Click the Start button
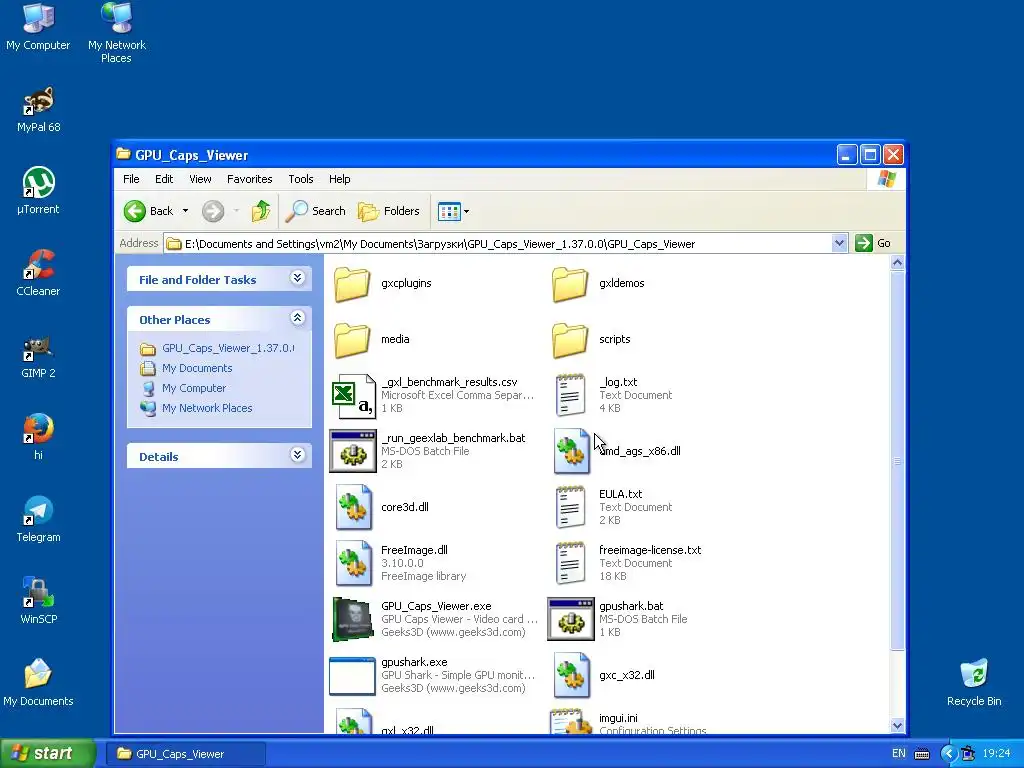 [x=47, y=754]
